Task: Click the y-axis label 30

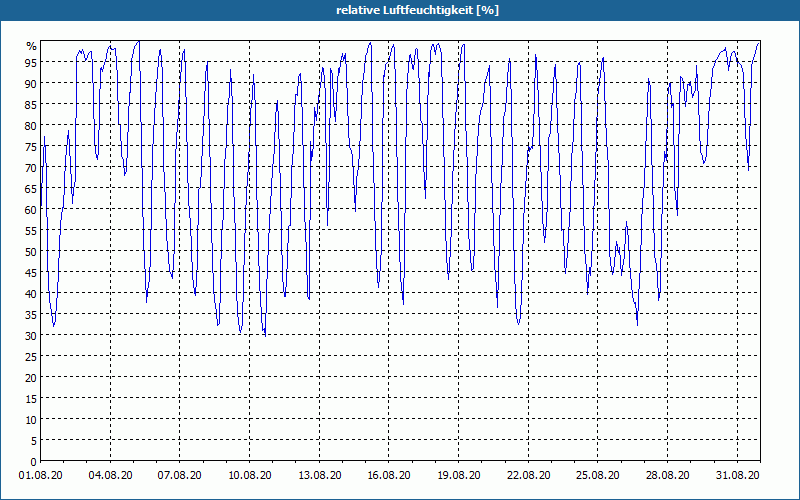Action: tap(31, 336)
